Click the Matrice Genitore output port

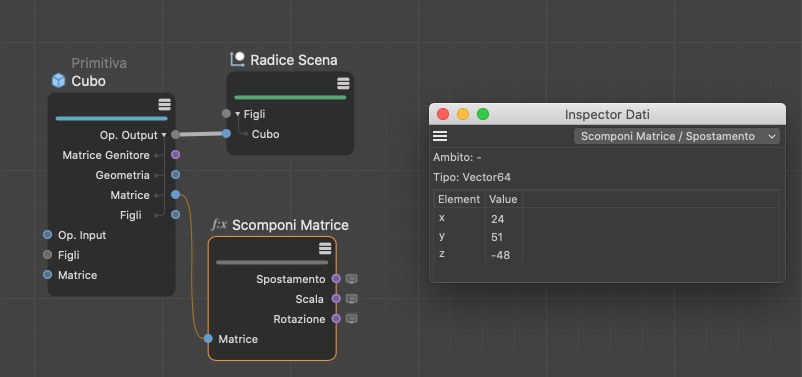175,154
